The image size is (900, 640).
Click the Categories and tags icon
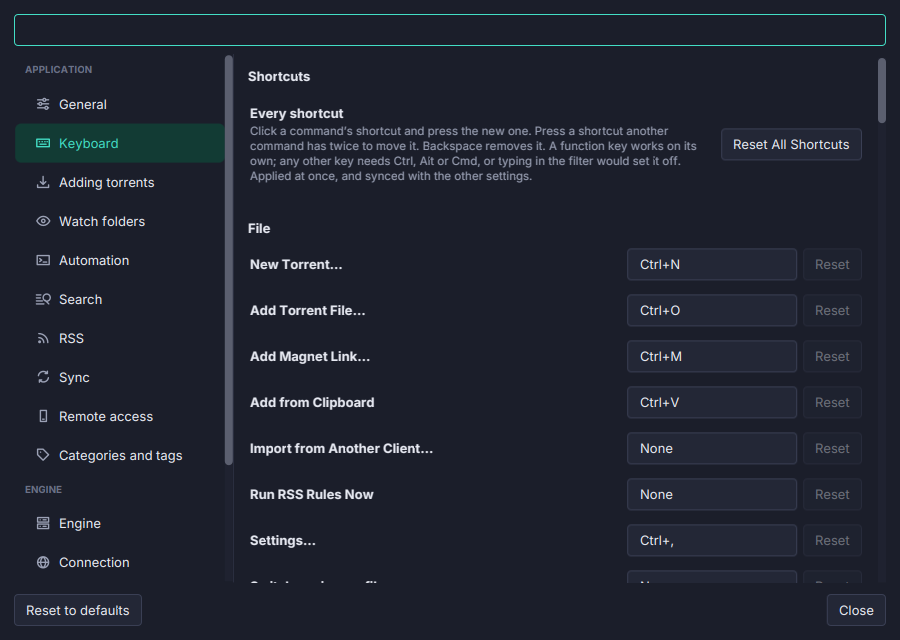tap(43, 455)
